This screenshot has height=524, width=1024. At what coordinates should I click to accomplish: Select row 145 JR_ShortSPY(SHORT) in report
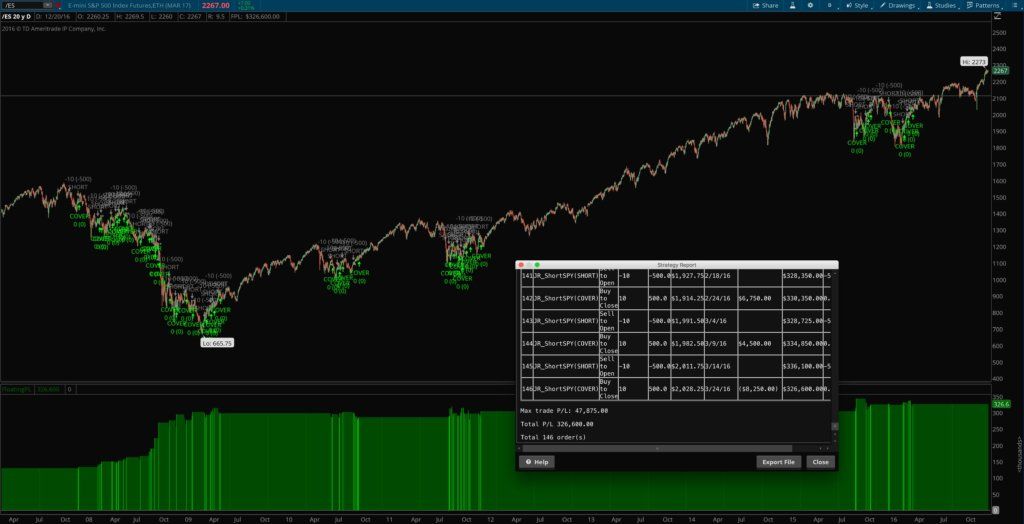[675, 366]
